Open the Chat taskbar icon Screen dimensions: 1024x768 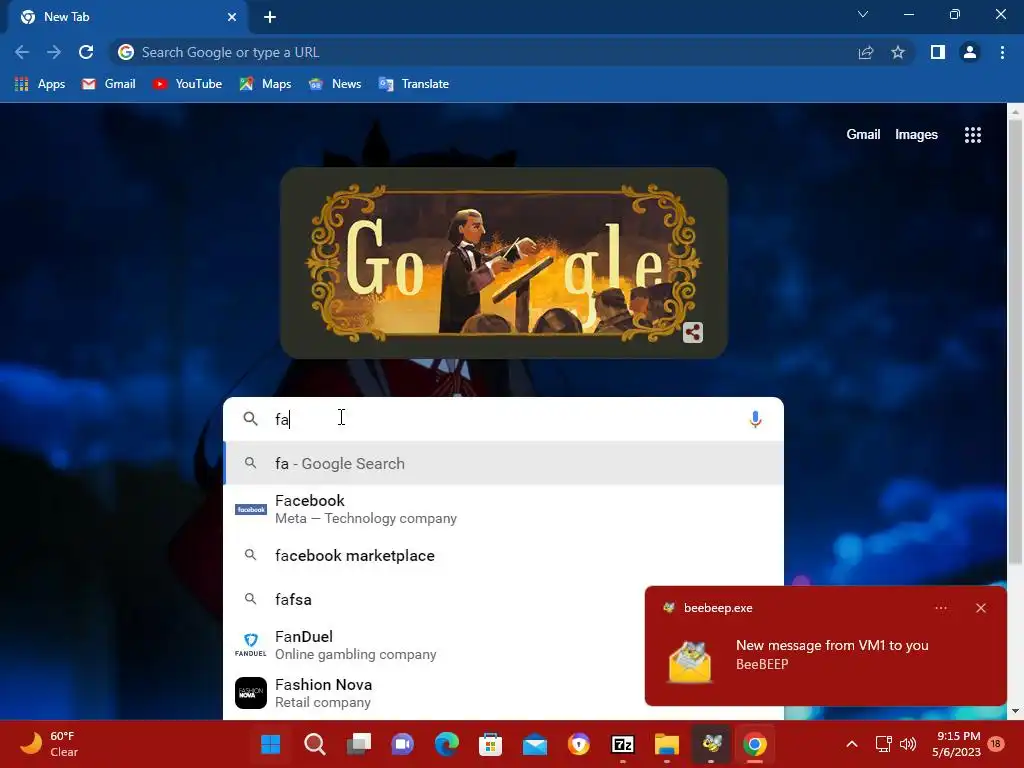pos(402,744)
